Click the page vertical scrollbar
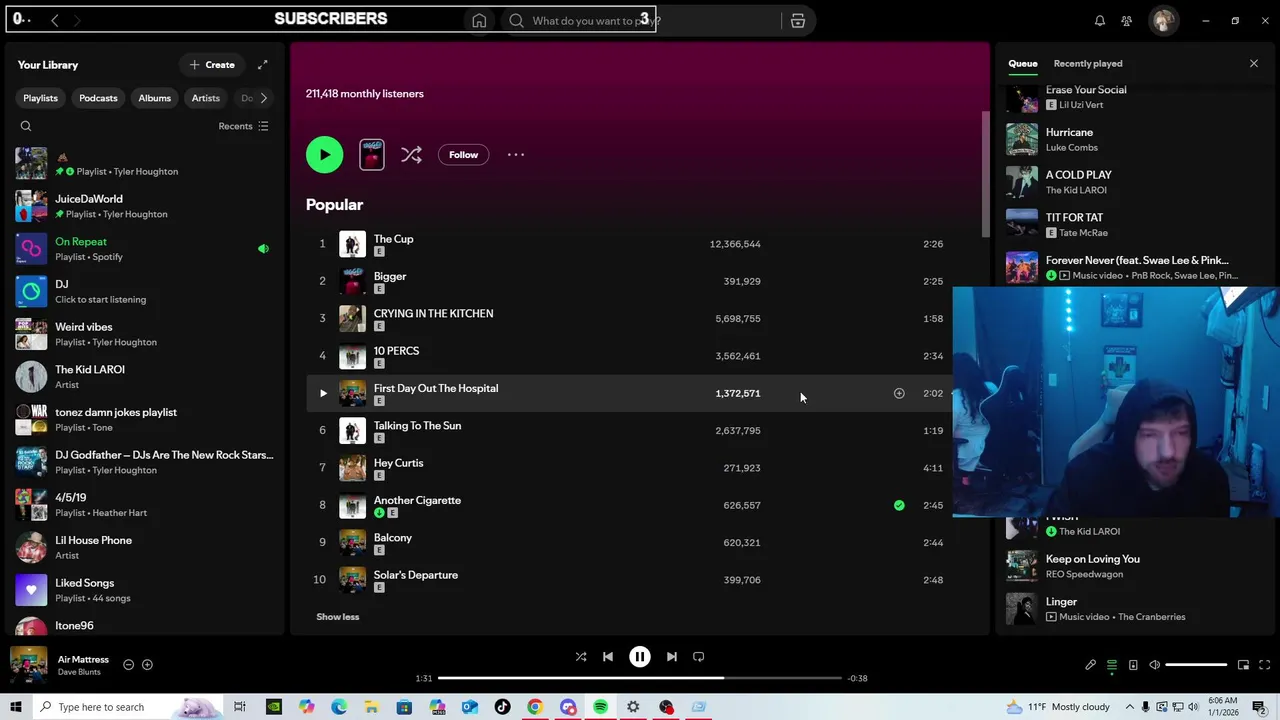 click(985, 175)
